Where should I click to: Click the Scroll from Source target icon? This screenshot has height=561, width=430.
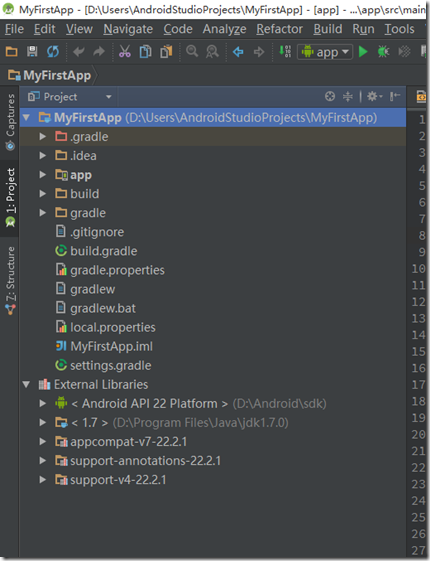pyautogui.click(x=329, y=96)
